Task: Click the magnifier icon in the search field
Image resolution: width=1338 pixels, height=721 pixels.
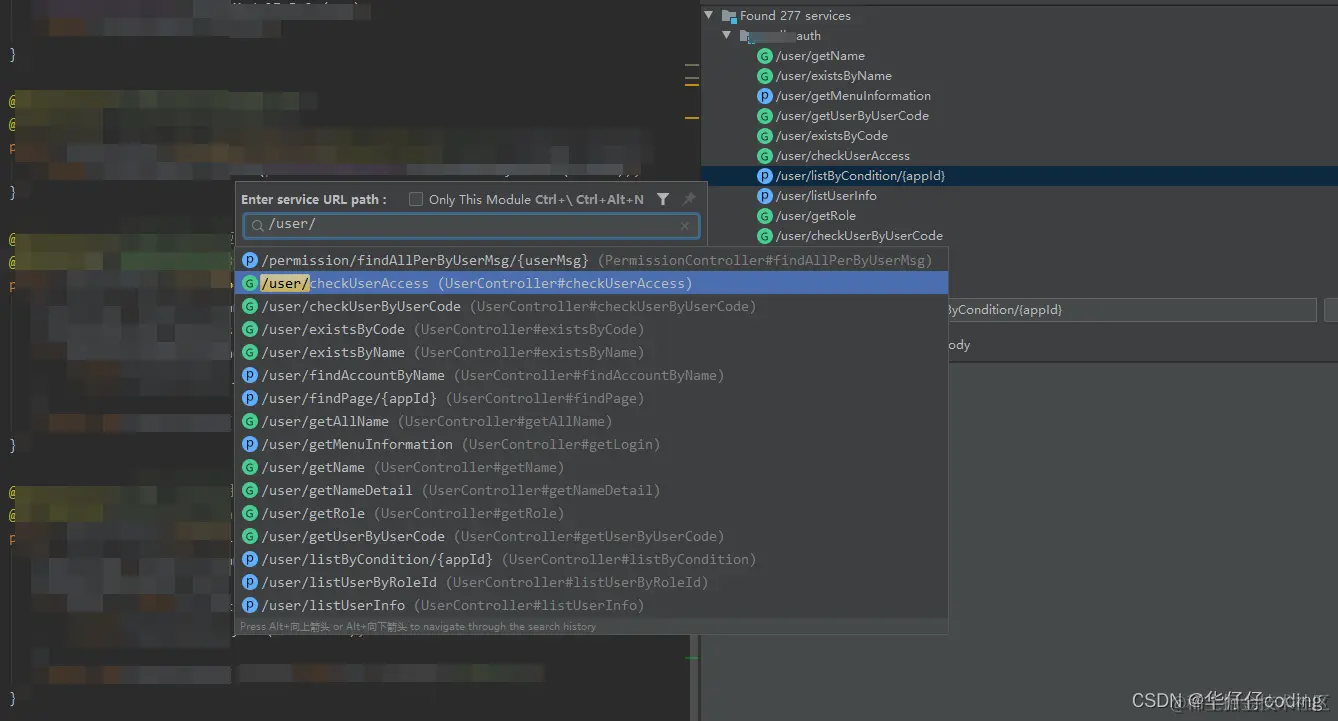Action: [258, 226]
